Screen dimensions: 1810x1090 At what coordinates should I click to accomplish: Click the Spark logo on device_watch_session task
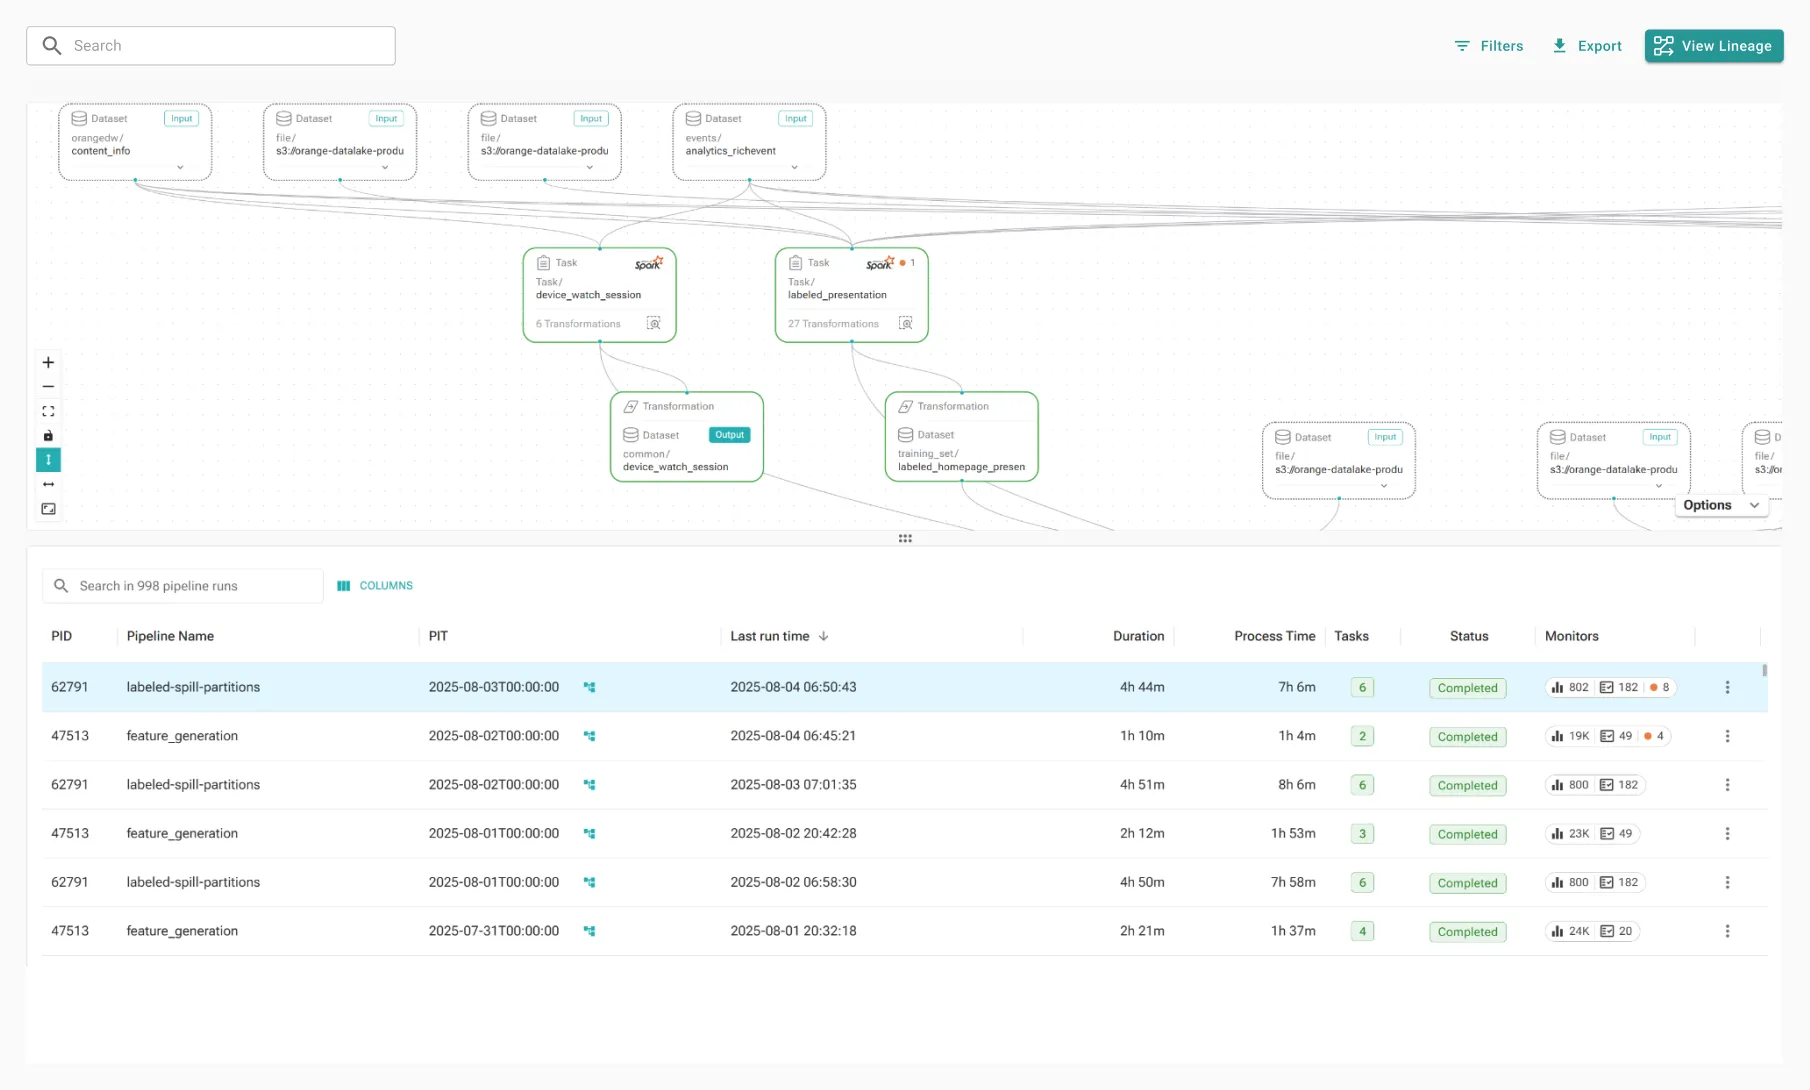649,263
